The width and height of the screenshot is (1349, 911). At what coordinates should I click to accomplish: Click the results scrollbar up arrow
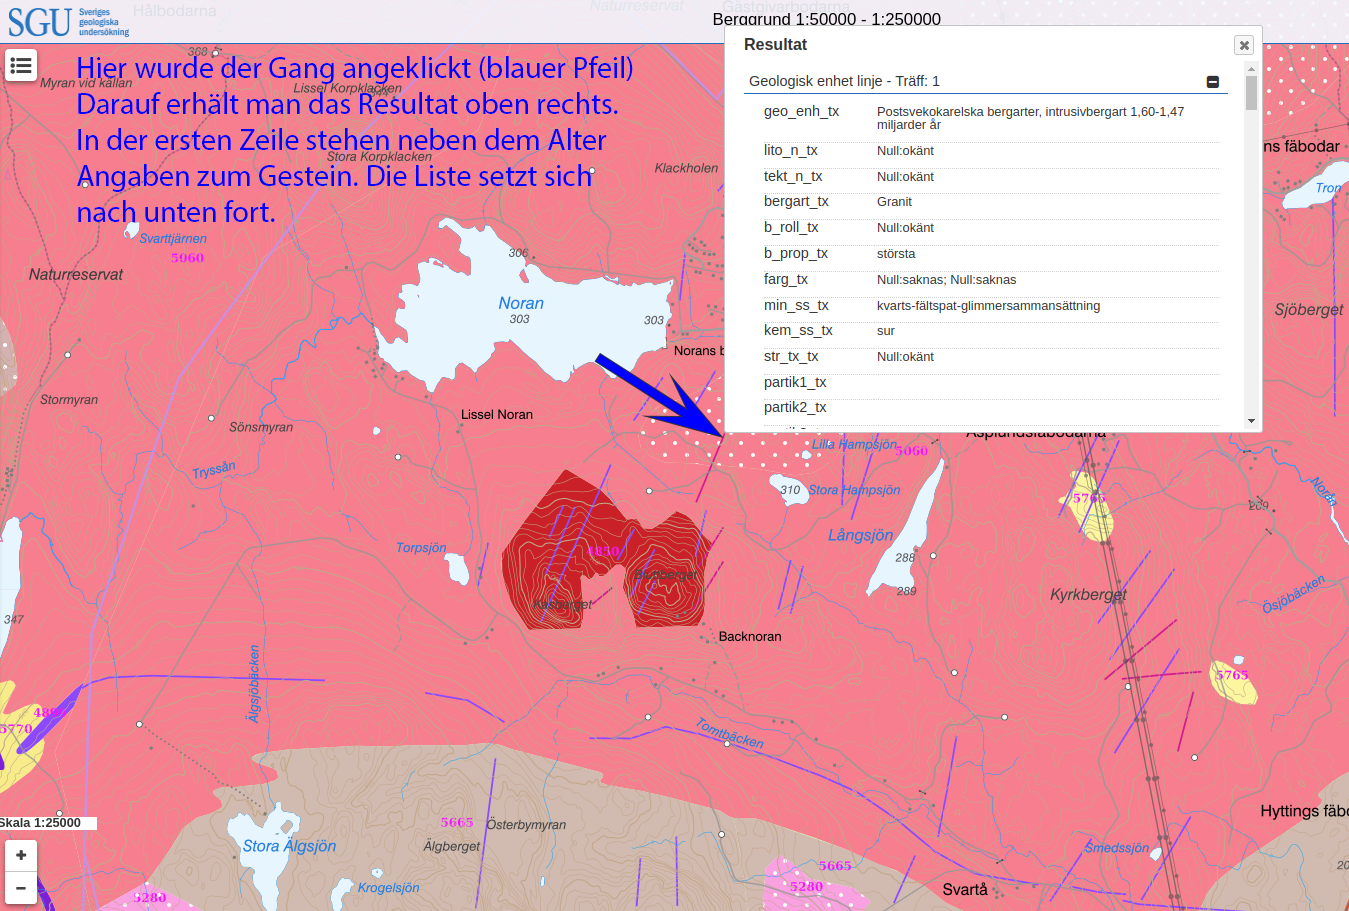[1251, 68]
